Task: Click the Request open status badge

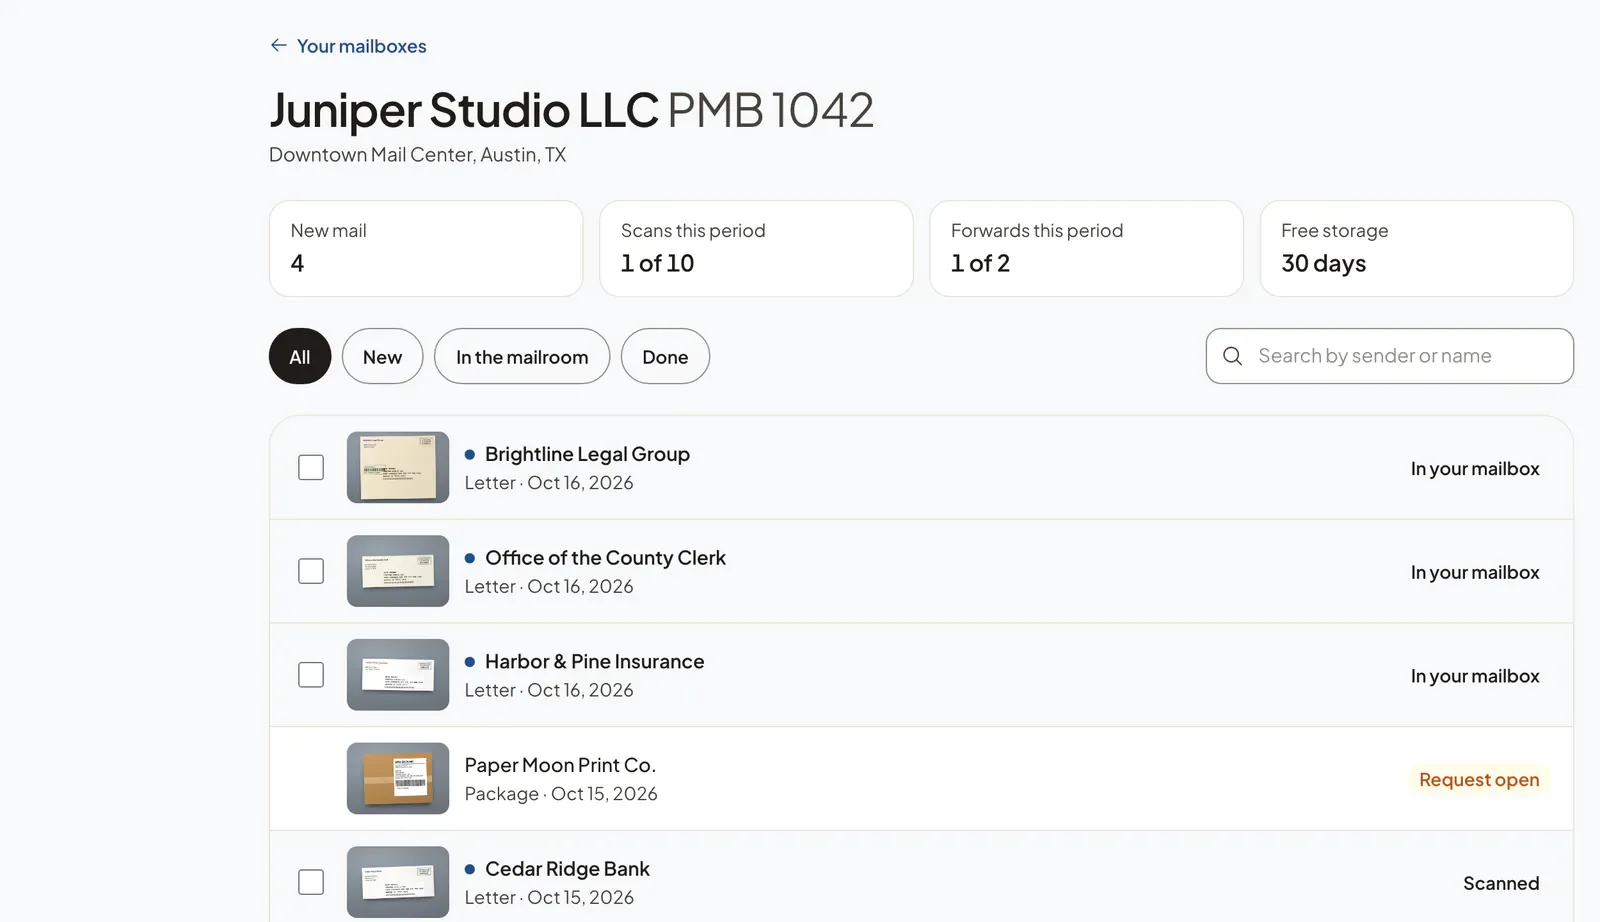Action: (x=1479, y=779)
